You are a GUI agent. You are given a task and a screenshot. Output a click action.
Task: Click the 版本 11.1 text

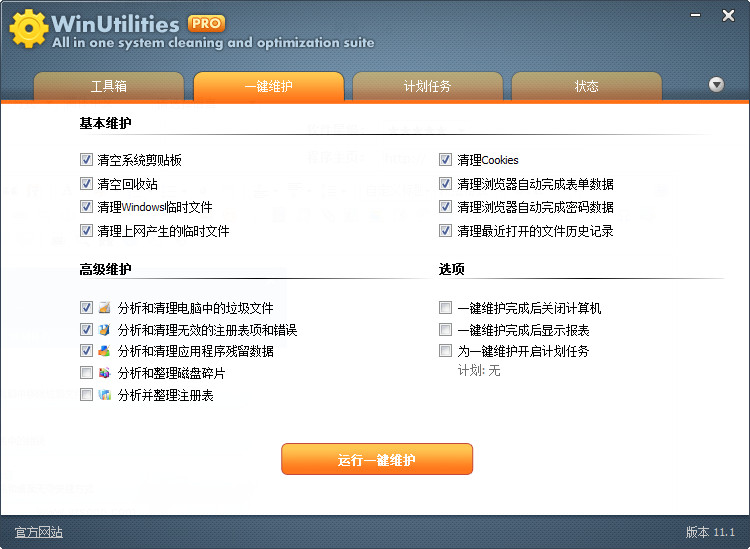tap(710, 532)
